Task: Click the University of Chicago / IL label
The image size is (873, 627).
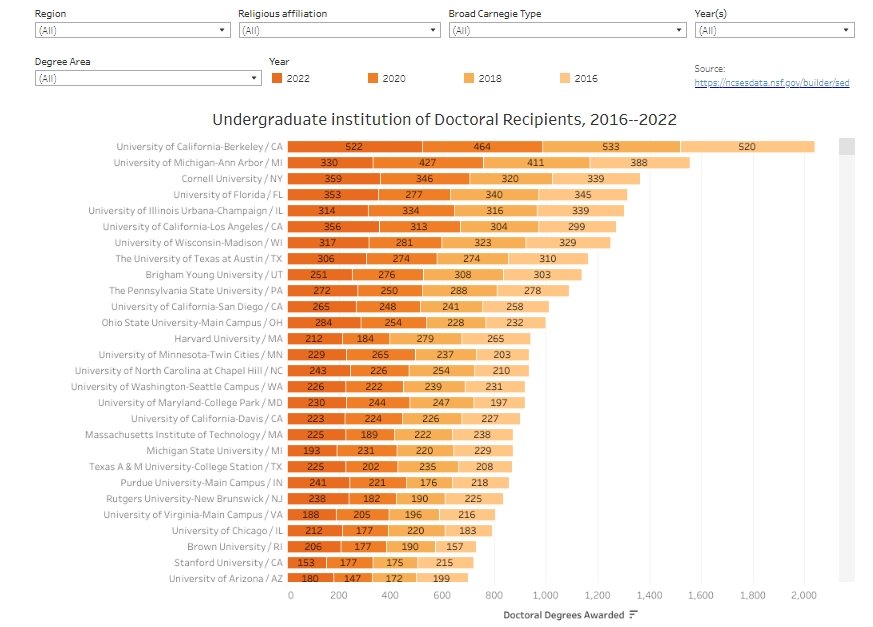Action: click(x=227, y=531)
